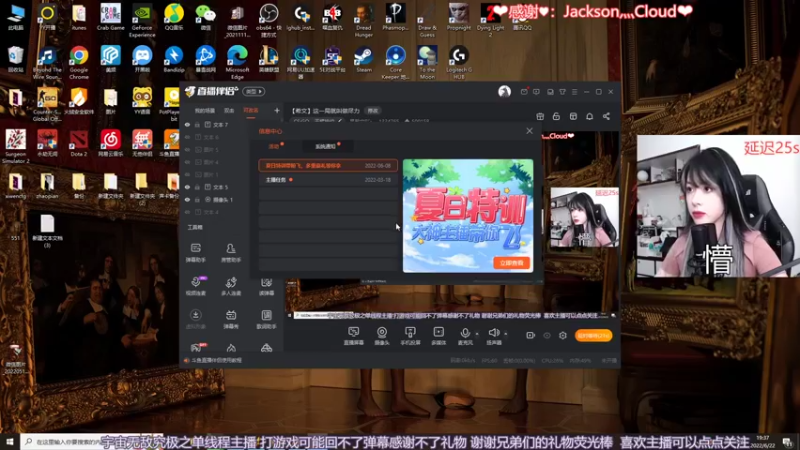Viewport: 800px width, 450px height.
Task: Open the user avatar in title bar
Action: pos(505,92)
